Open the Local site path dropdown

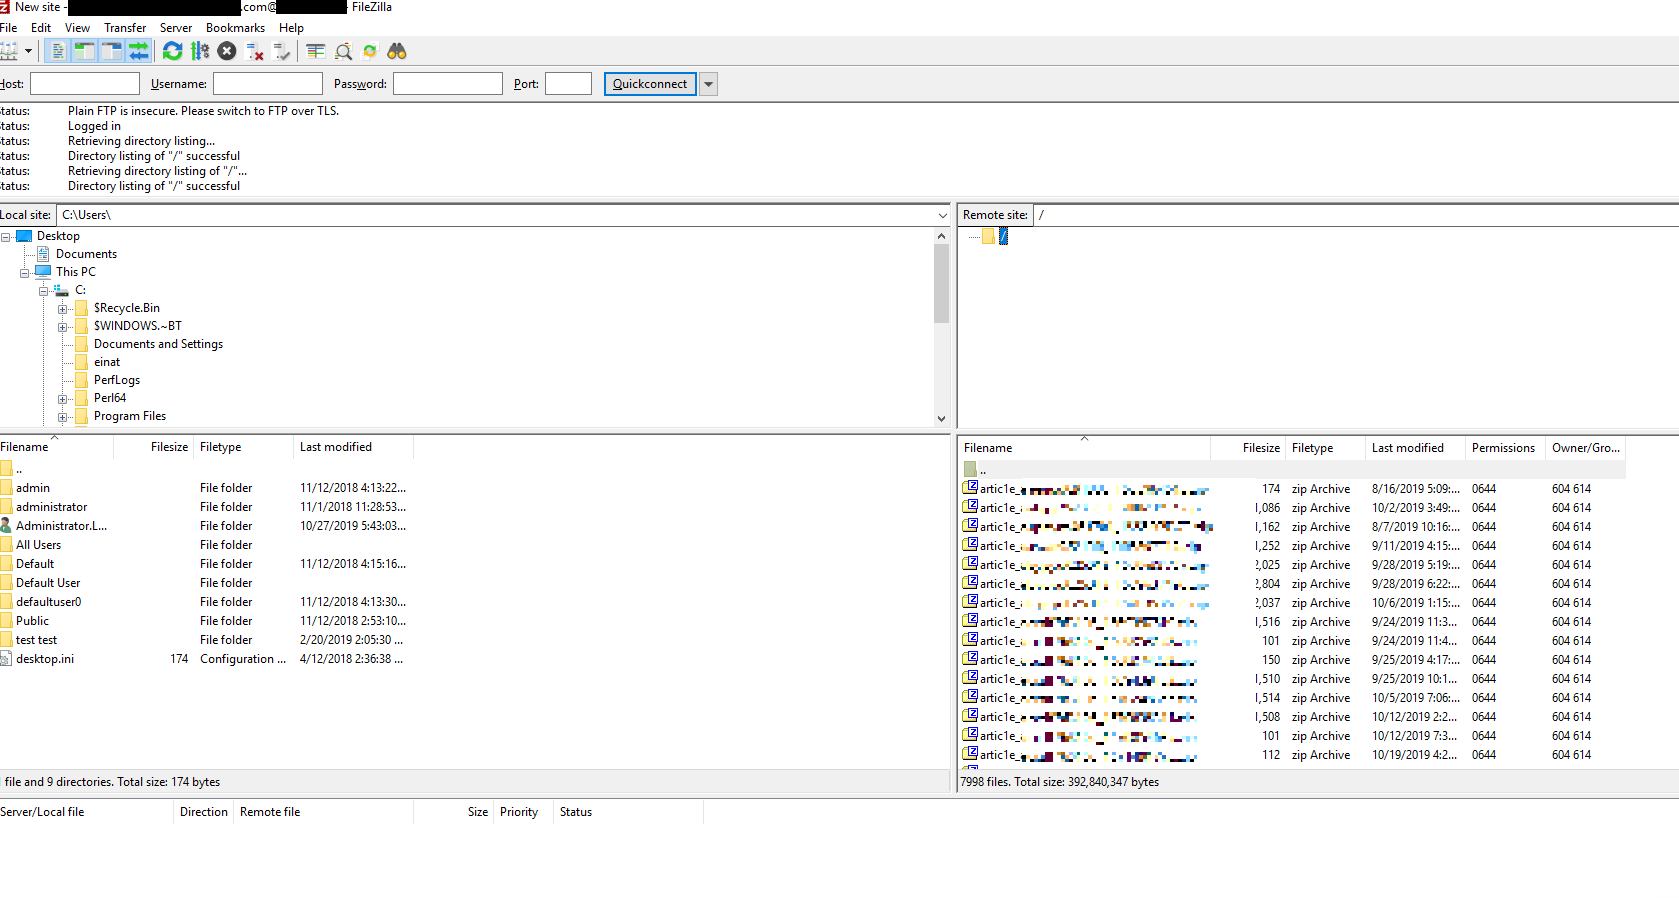click(942, 215)
